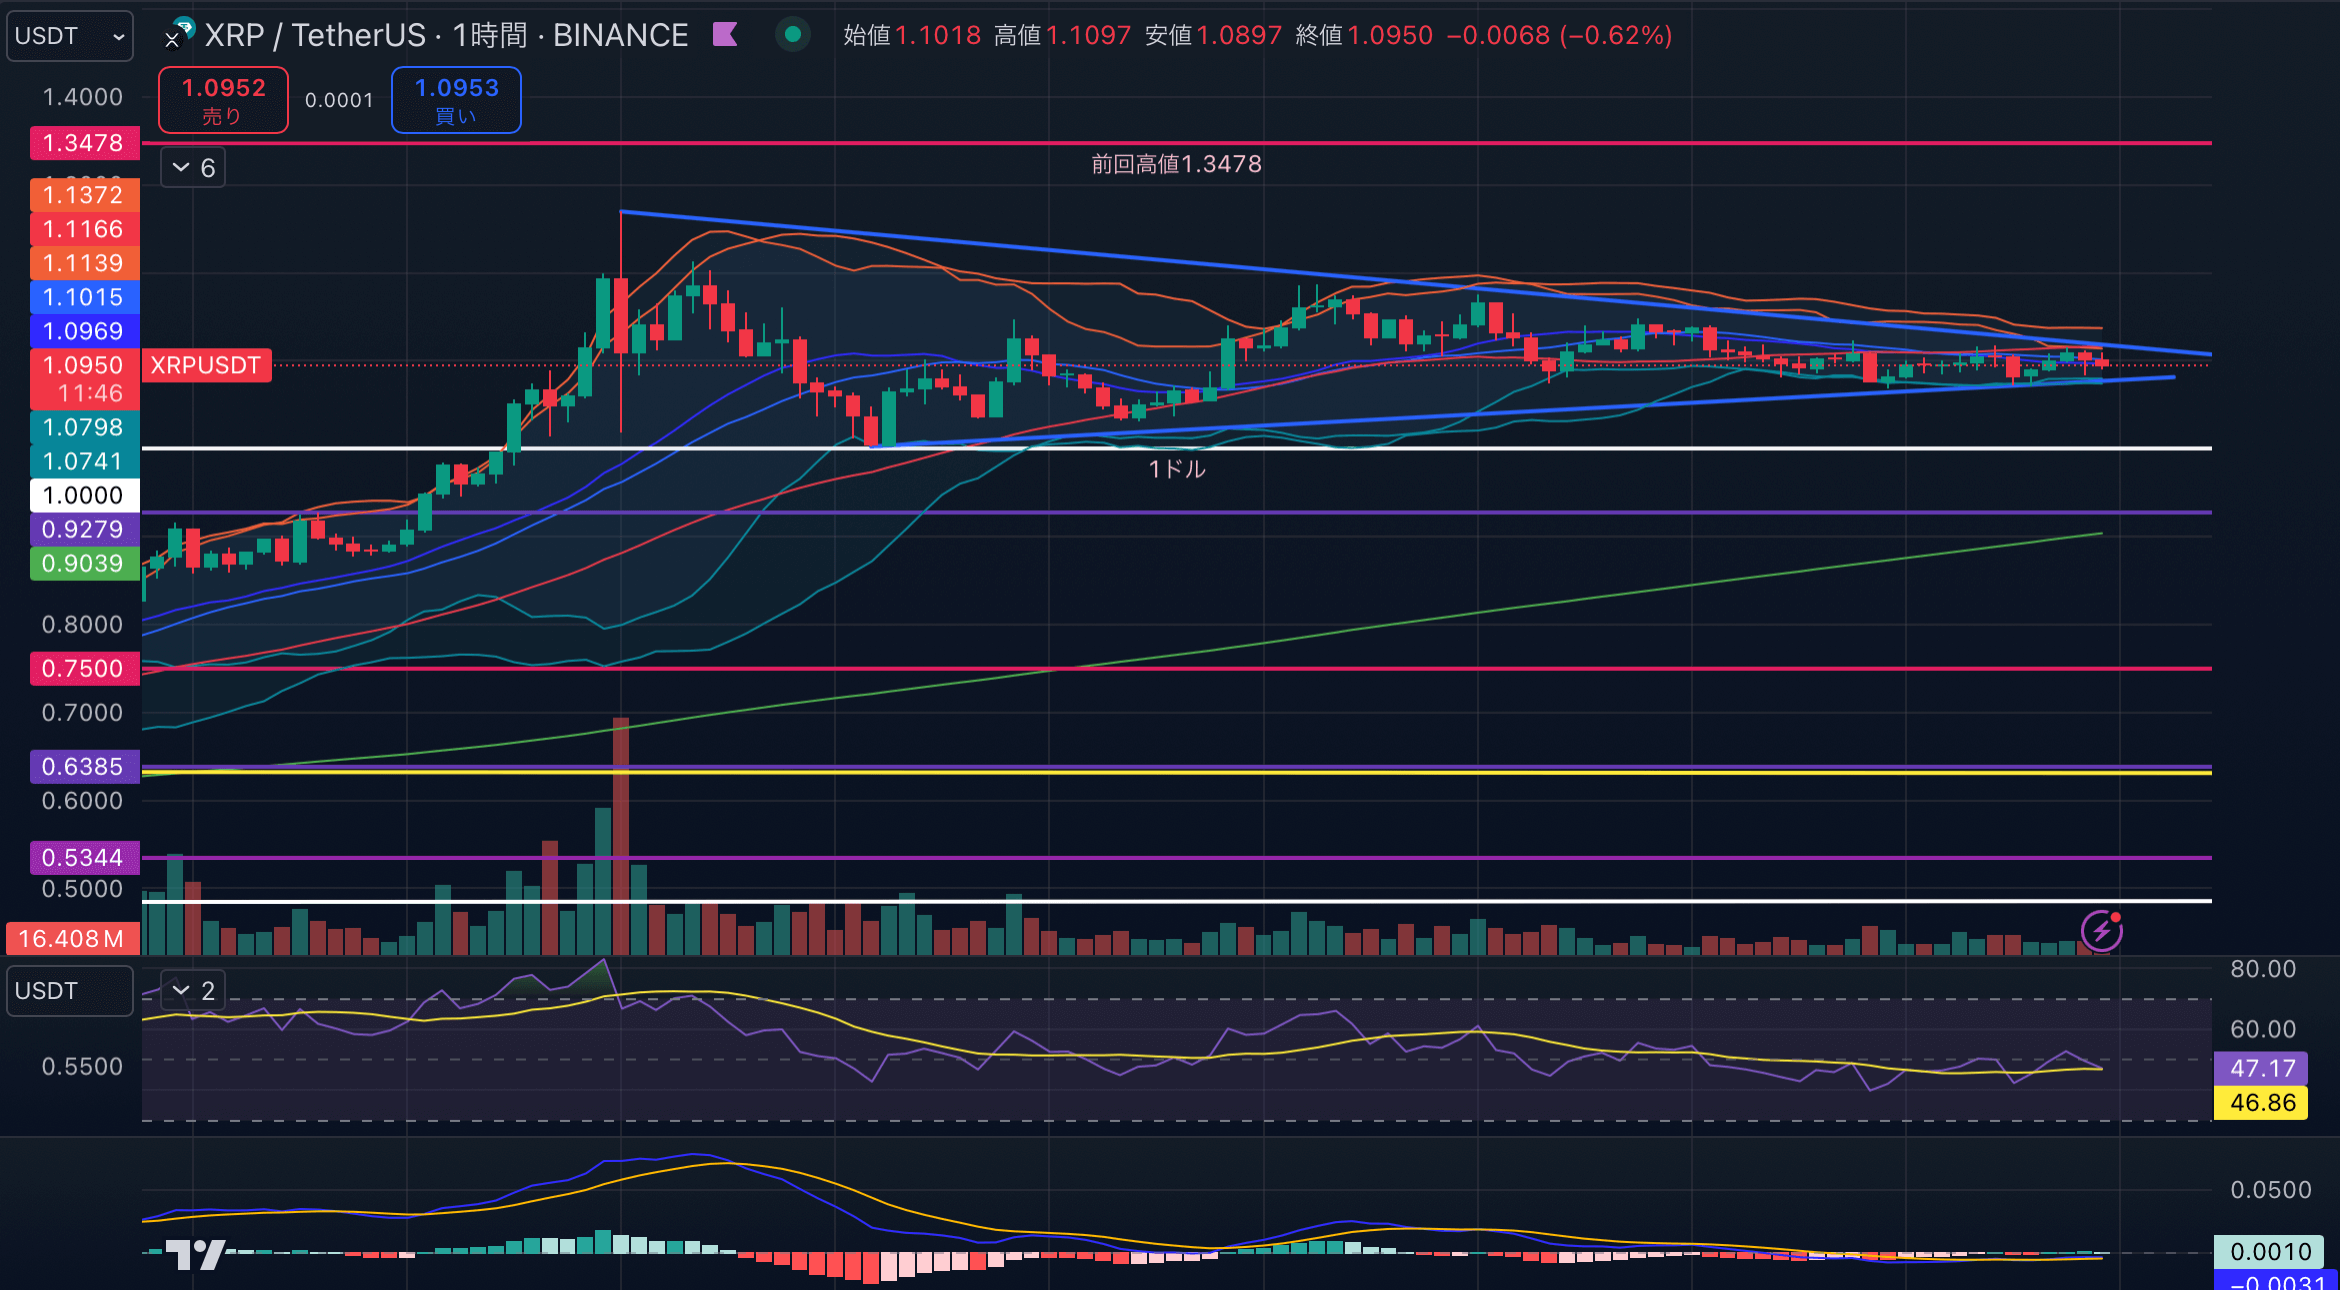Screen dimensions: 2340x1290
Task: Click the red sell button 1.0952
Action: (x=223, y=100)
